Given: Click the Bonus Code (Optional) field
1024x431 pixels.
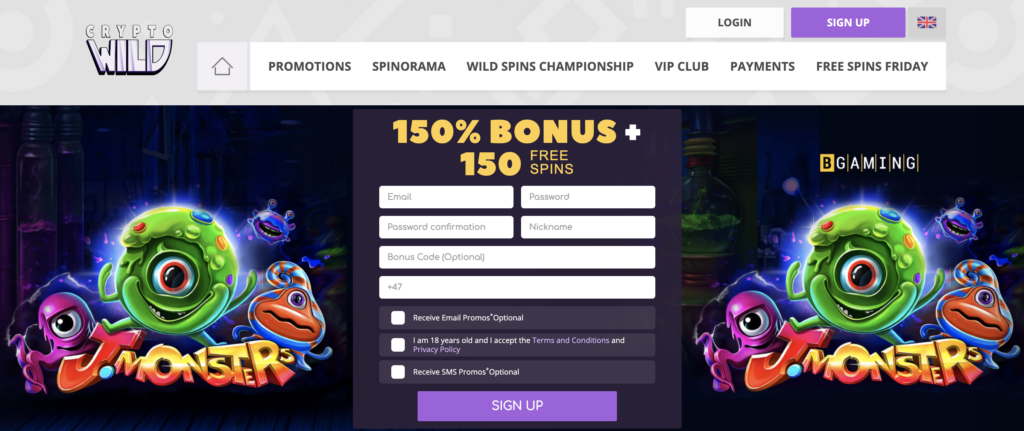Looking at the screenshot, I should 517,257.
